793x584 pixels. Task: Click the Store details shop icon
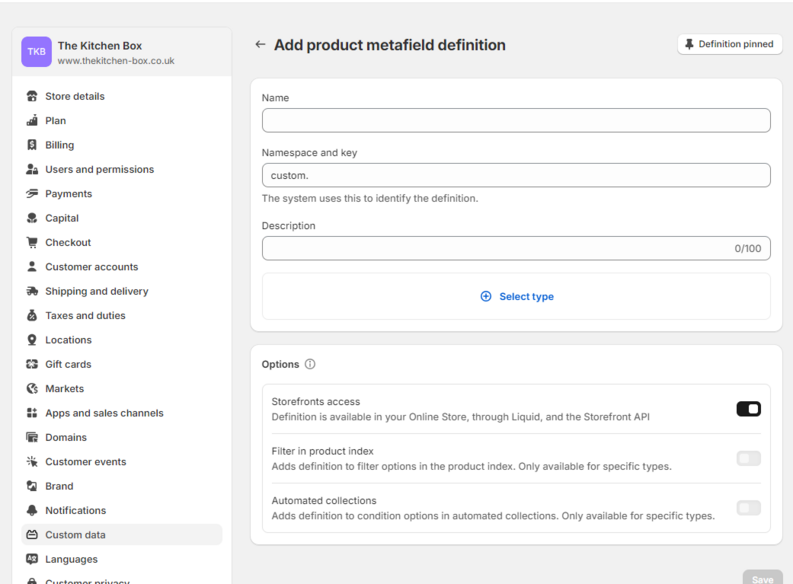pos(32,96)
